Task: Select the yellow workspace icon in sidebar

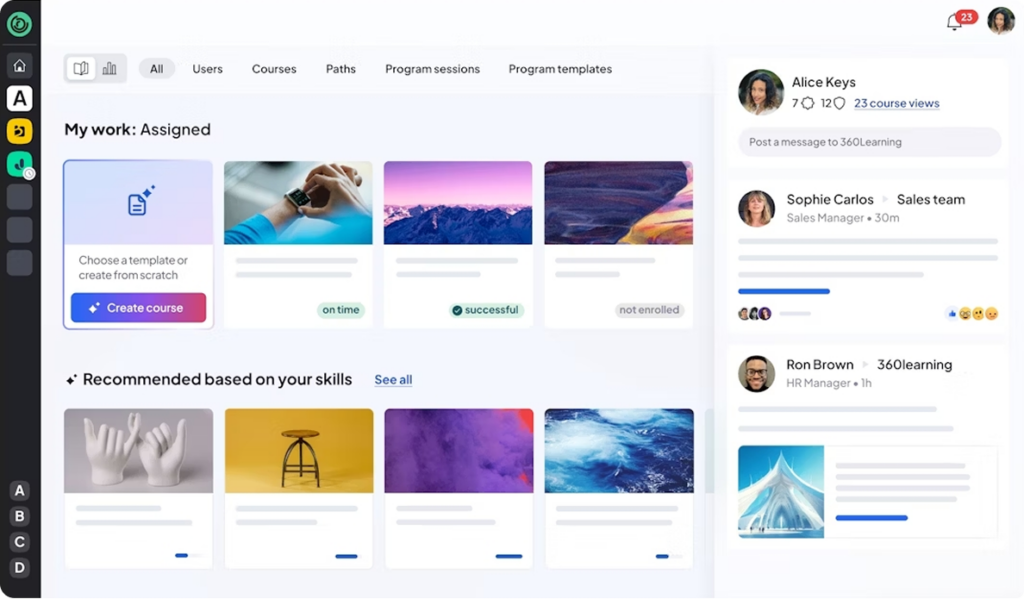Action: [x=19, y=130]
